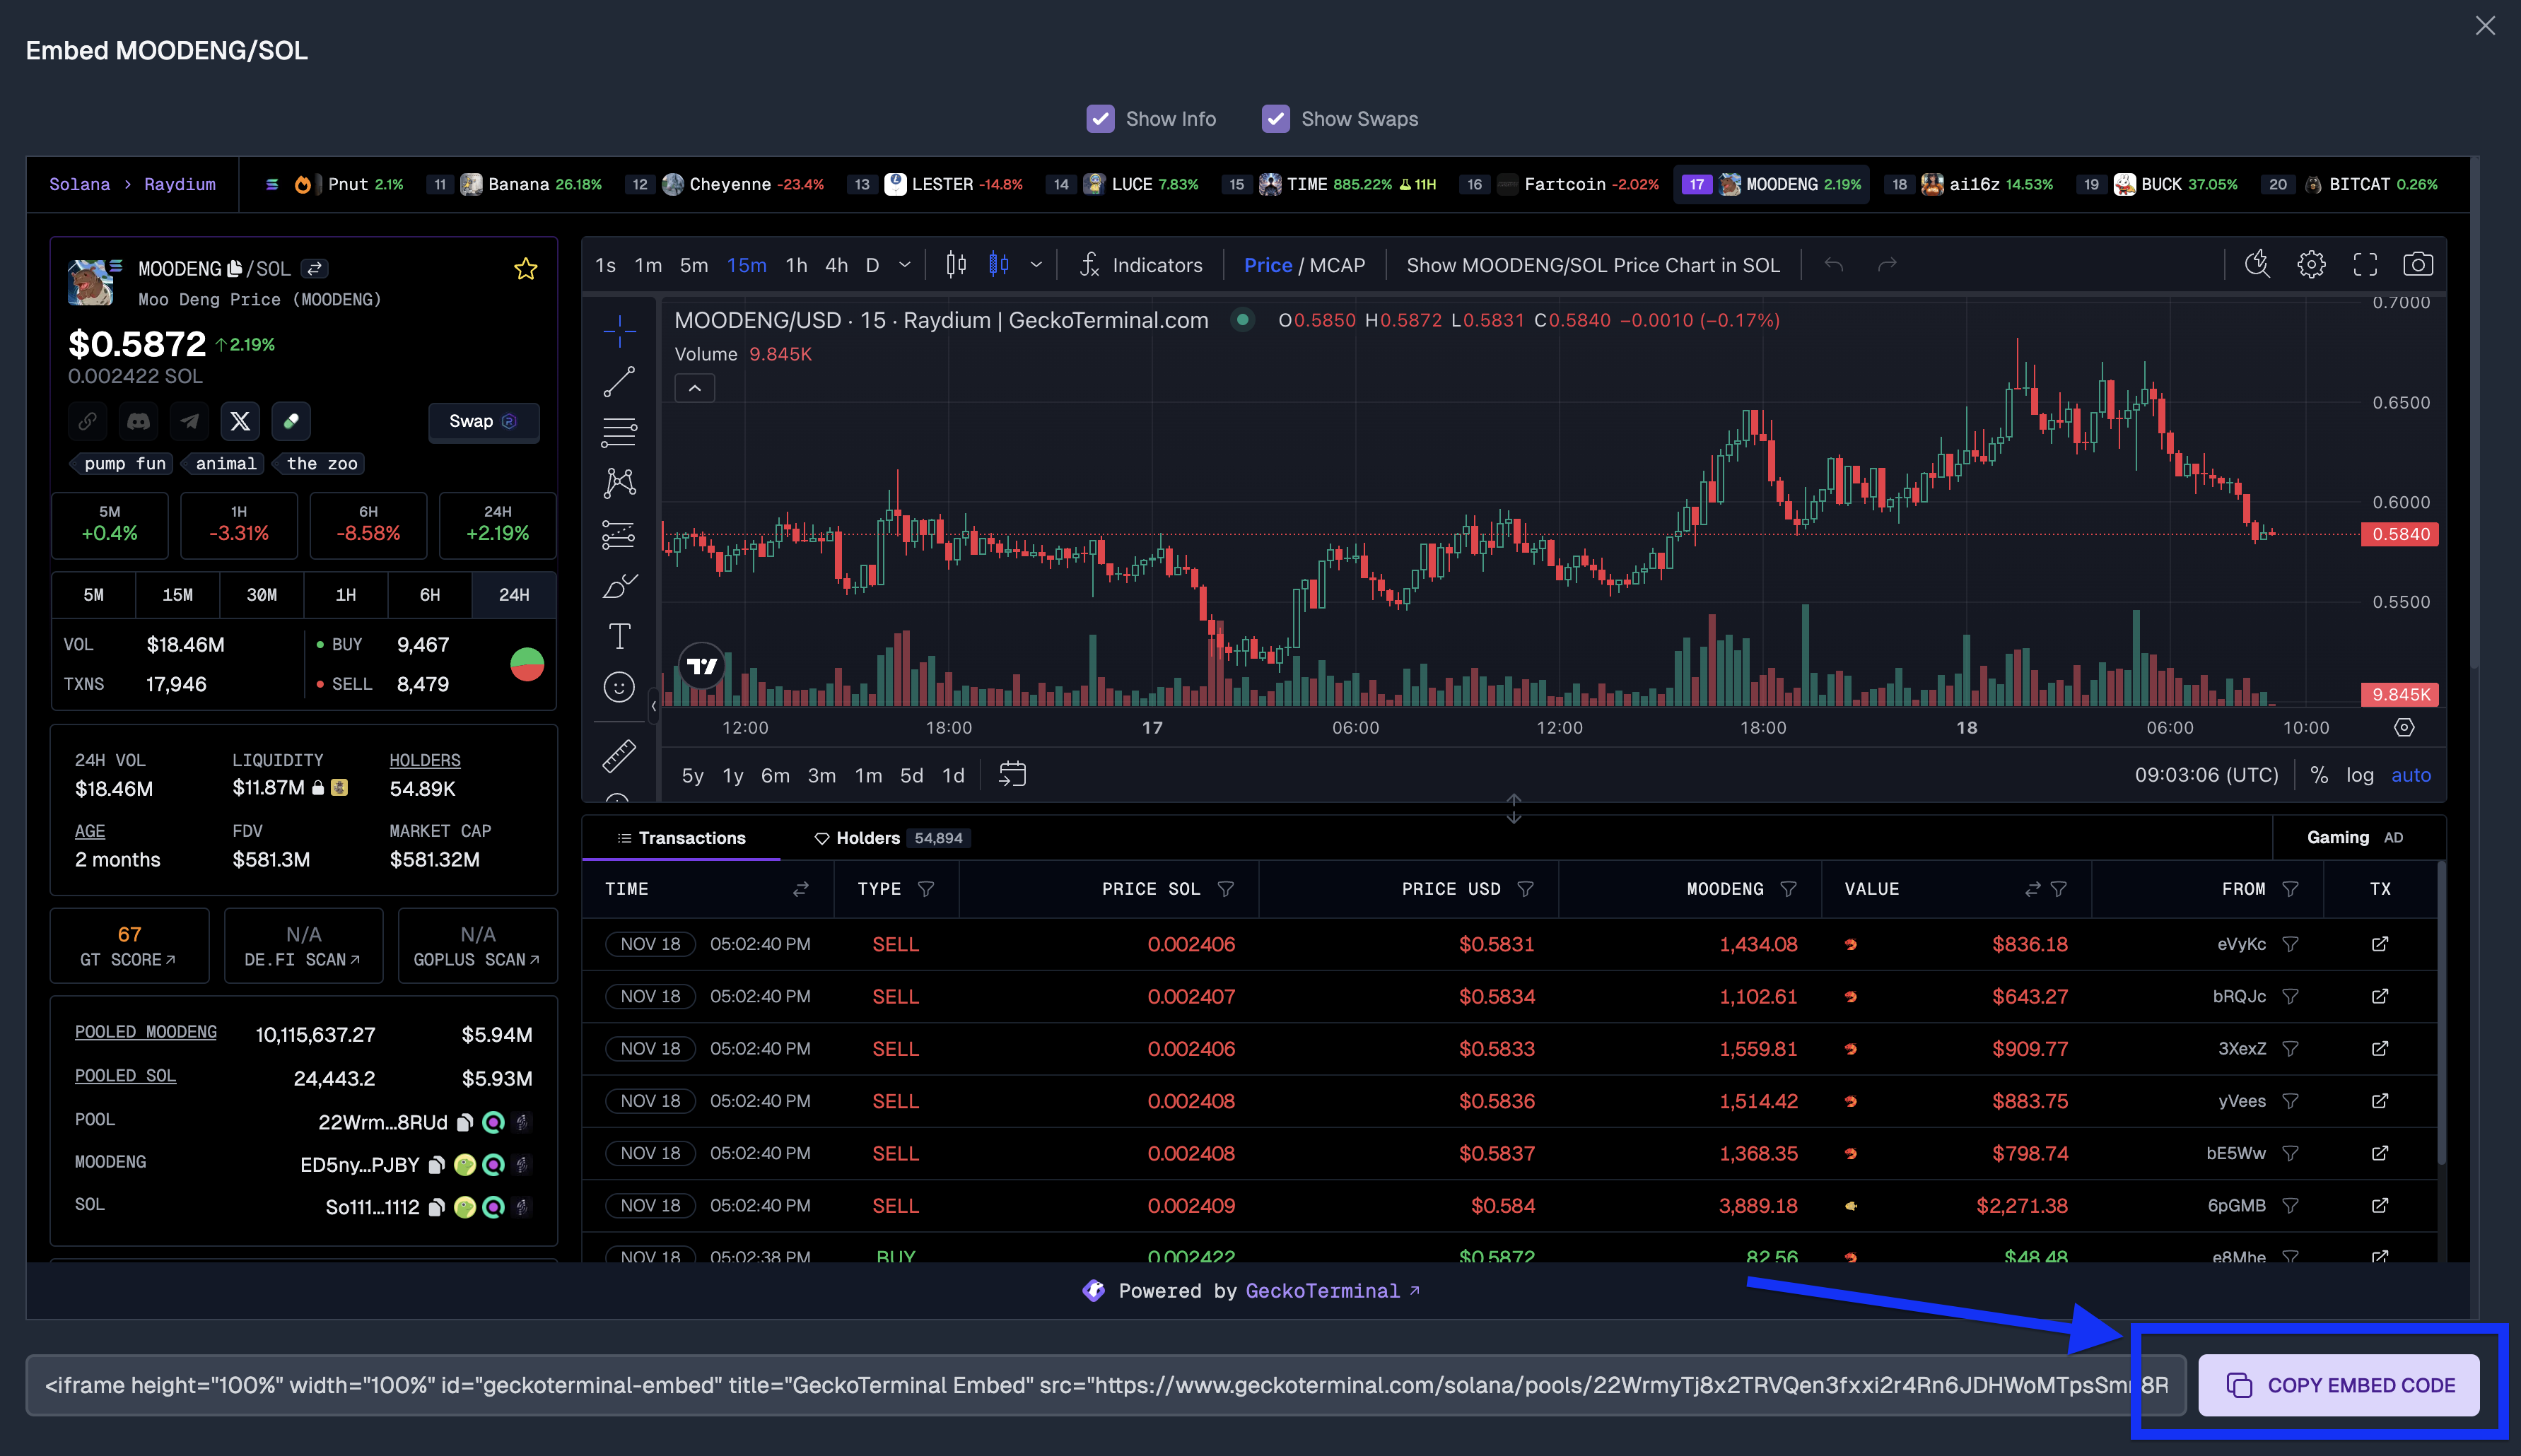Image resolution: width=2521 pixels, height=1456 pixels.
Task: Switch chart to MCAP view
Action: 1337,265
